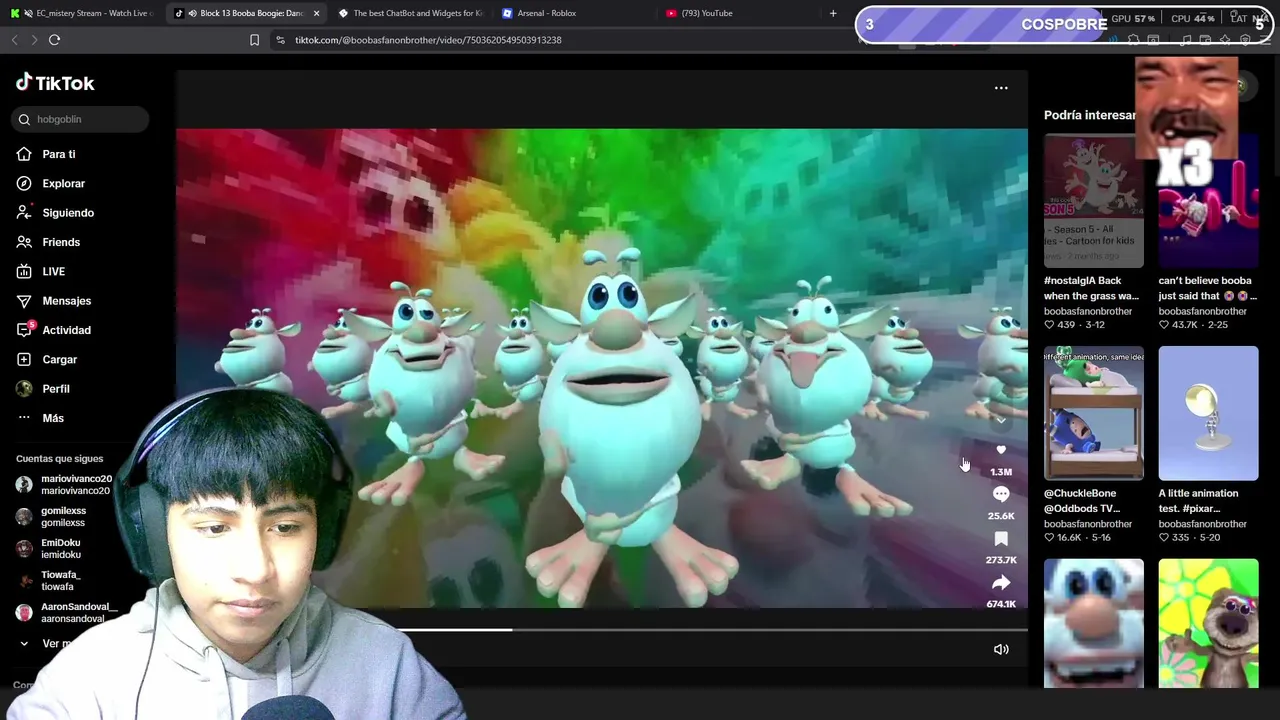Viewport: 1280px width, 720px height.
Task: Open gomilexss followed account
Action: 52,517
